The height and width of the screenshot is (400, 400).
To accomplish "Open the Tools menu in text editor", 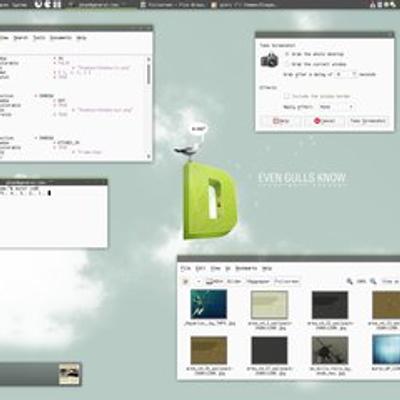I will point(39,38).
